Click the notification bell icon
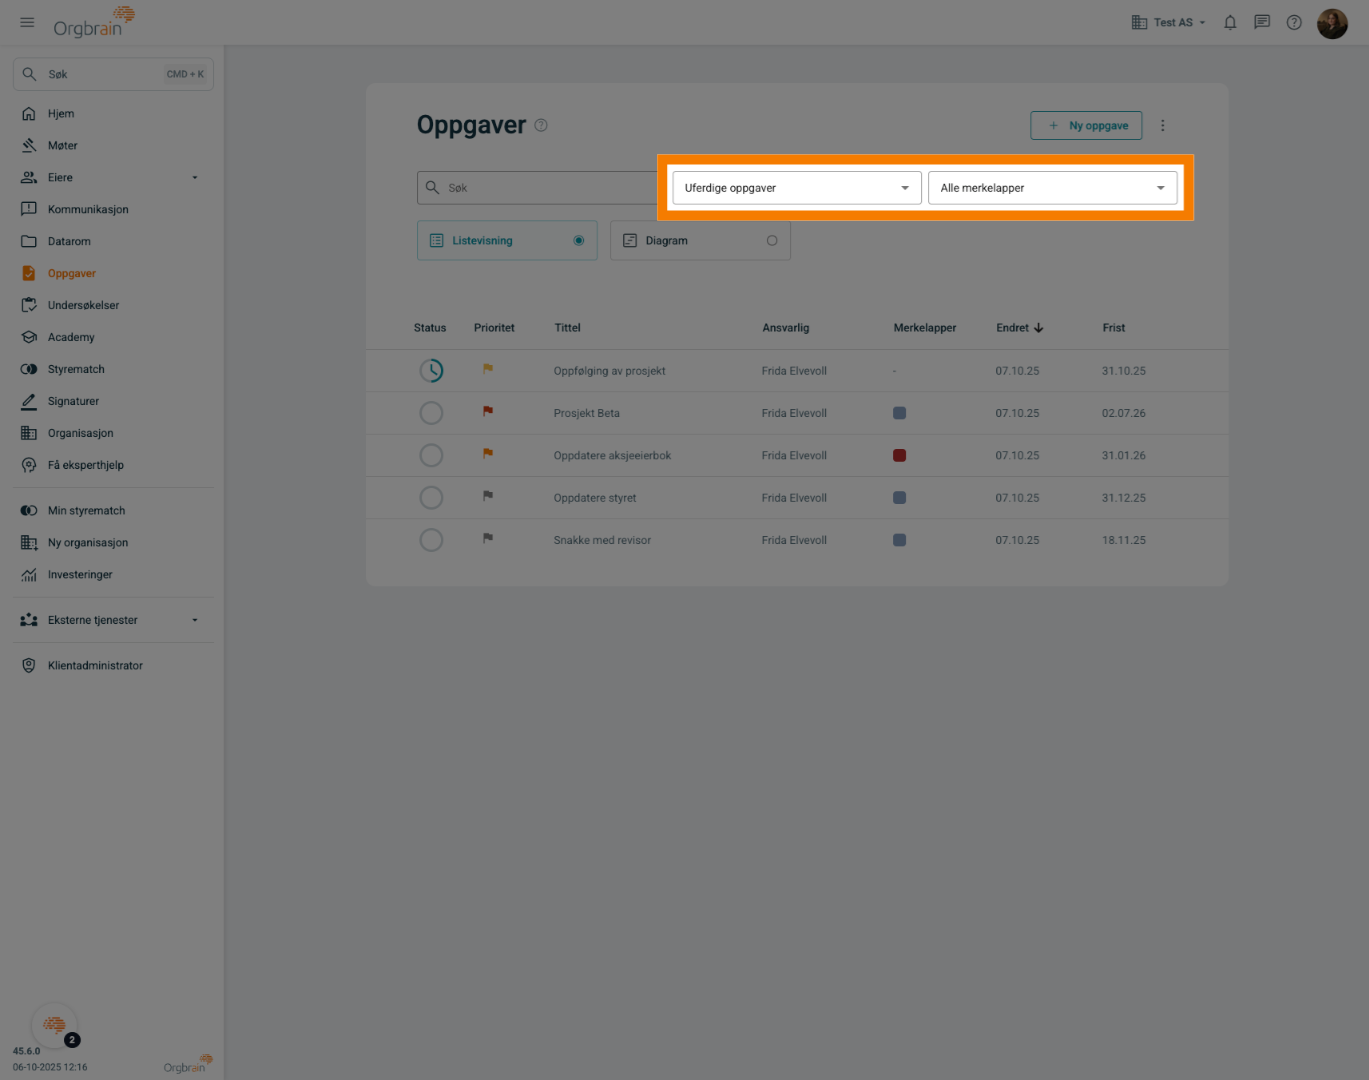Image resolution: width=1369 pixels, height=1080 pixels. (1230, 23)
